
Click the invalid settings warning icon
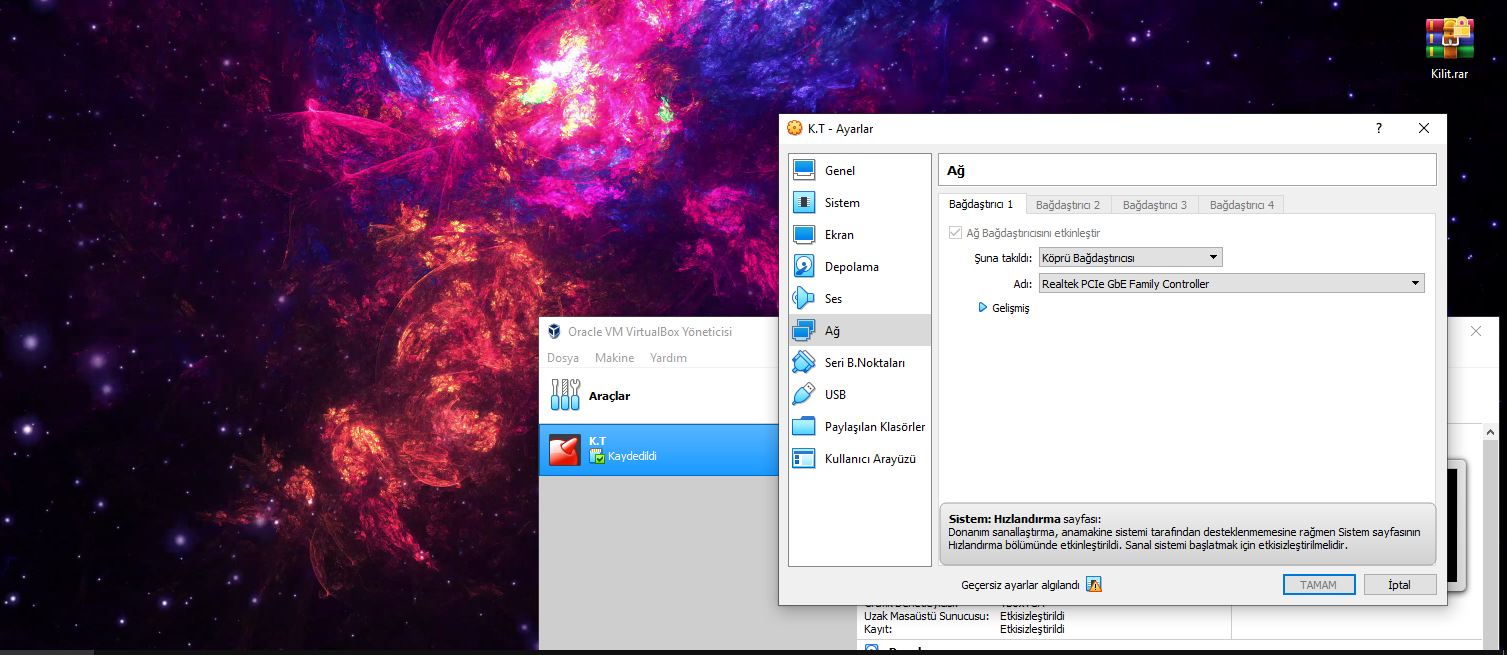pyautogui.click(x=1094, y=585)
